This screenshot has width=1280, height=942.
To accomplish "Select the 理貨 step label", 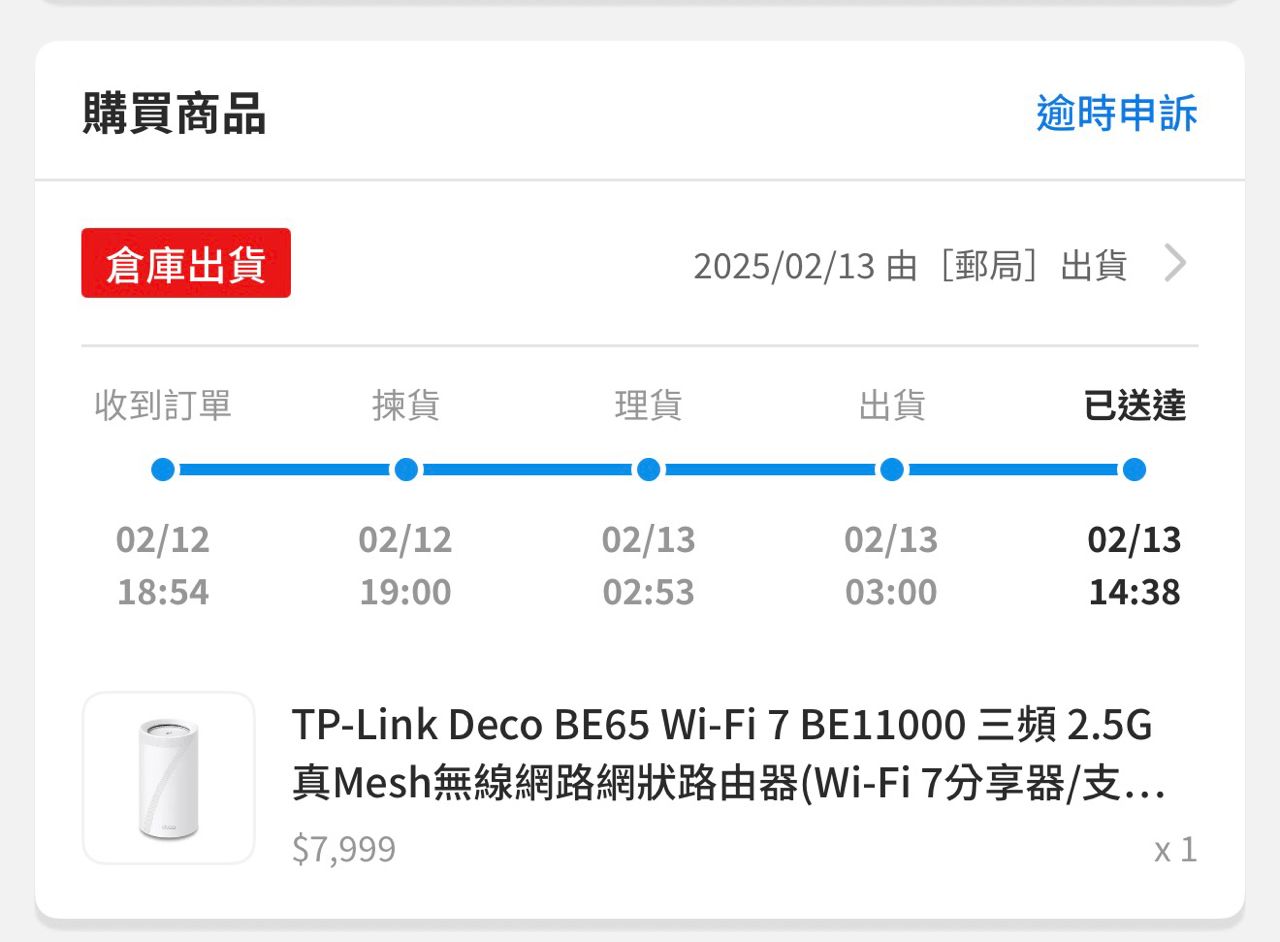I will [x=648, y=406].
